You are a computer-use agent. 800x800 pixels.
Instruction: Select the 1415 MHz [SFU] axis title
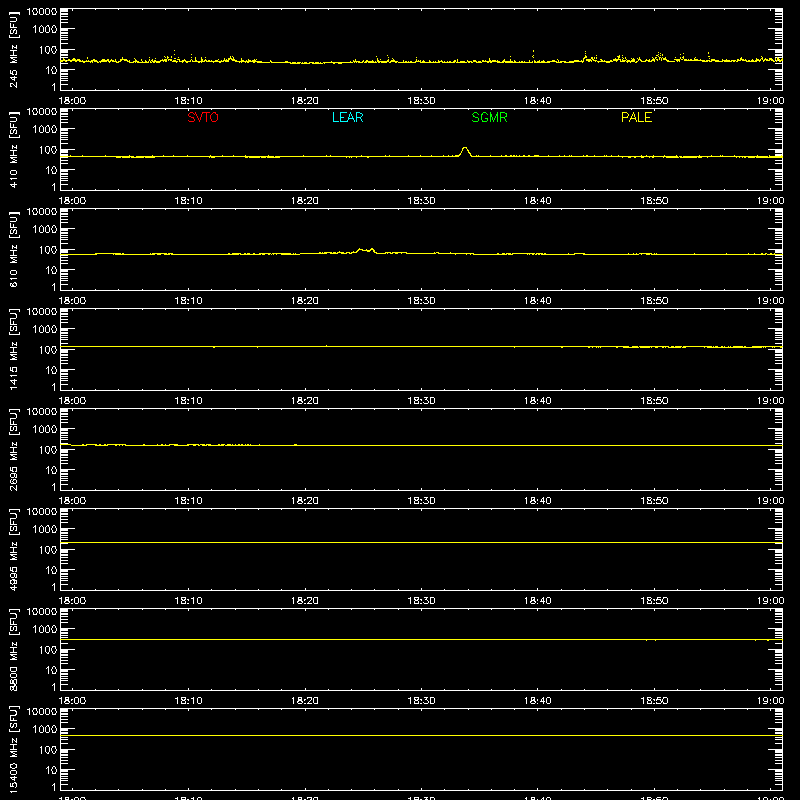click(14, 349)
